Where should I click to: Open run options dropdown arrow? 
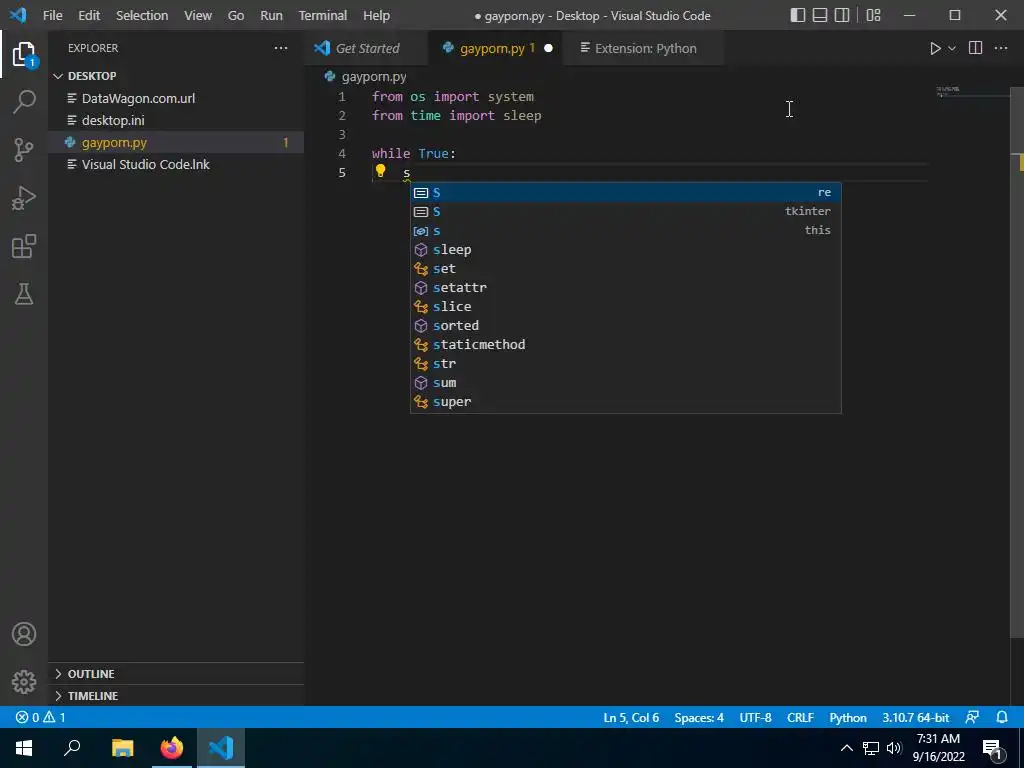click(952, 48)
